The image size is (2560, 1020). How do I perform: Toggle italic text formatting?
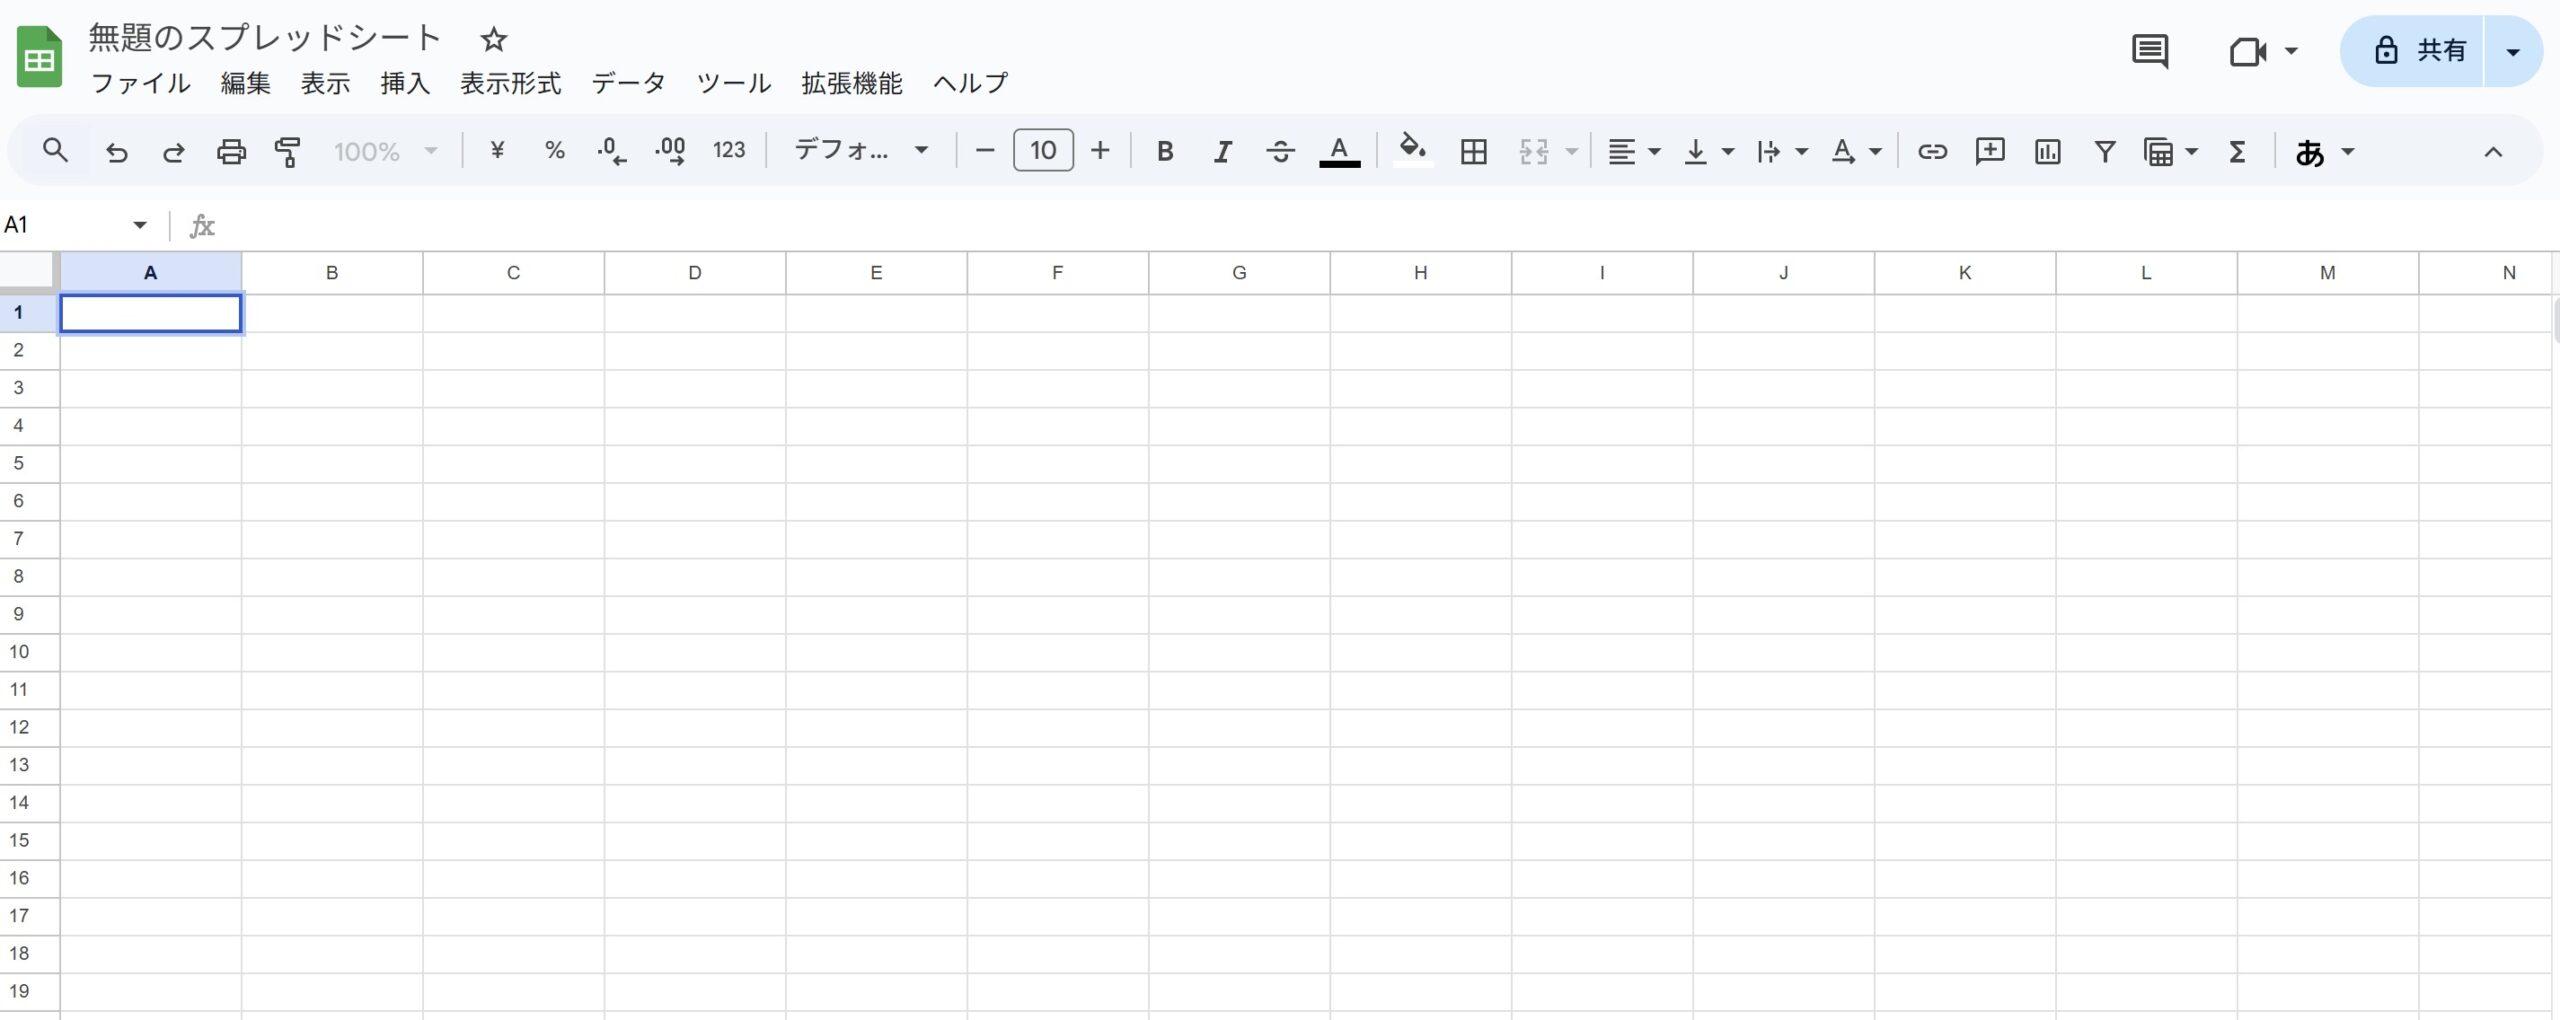click(1221, 152)
